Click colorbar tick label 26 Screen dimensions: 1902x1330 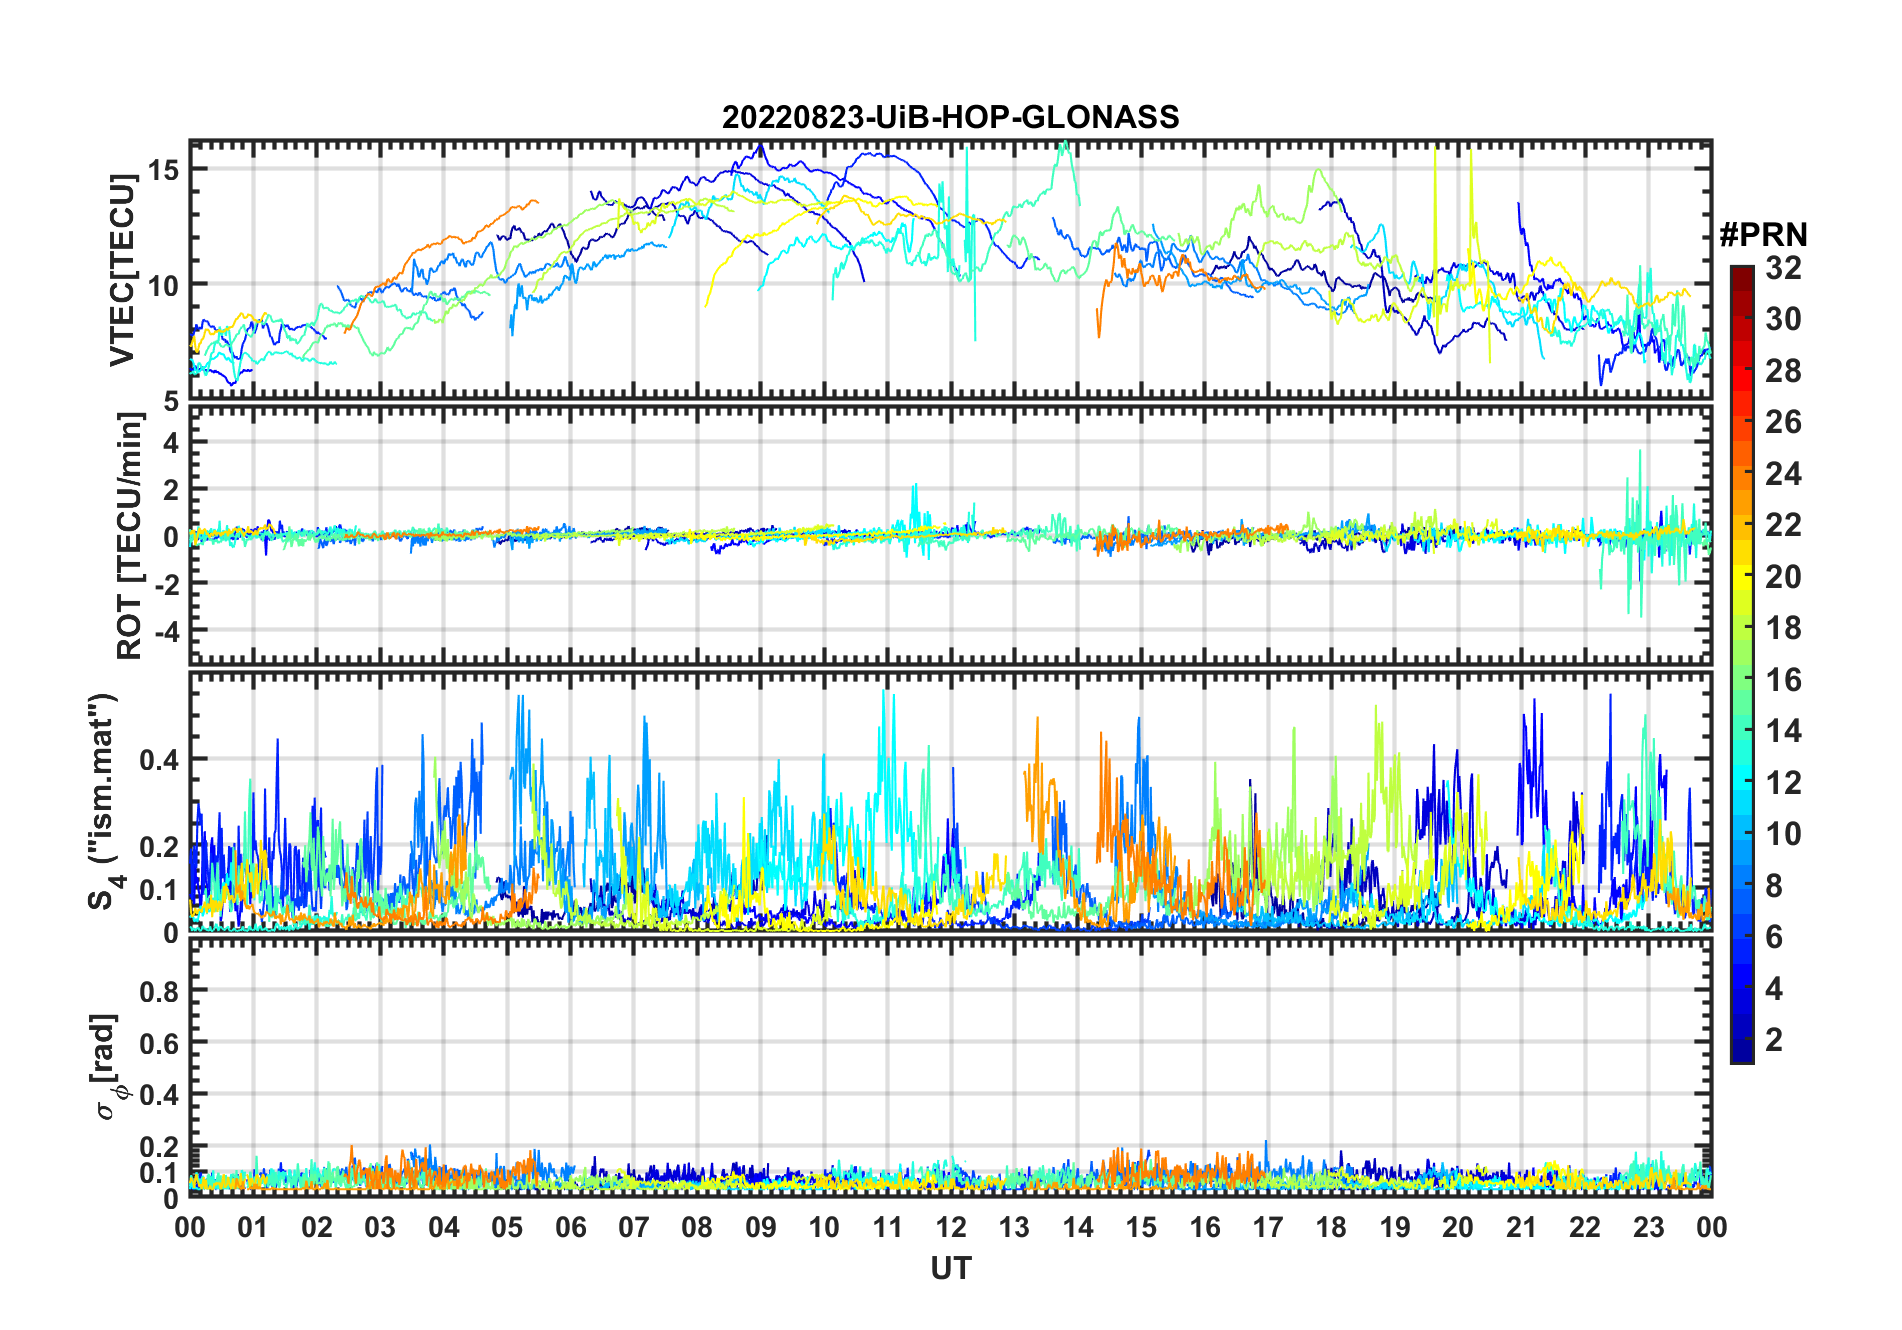[x=1783, y=422]
